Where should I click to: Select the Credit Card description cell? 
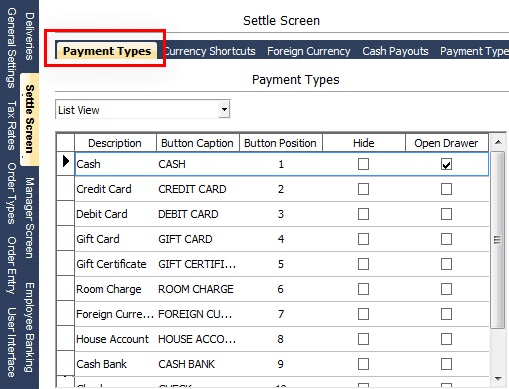116,189
